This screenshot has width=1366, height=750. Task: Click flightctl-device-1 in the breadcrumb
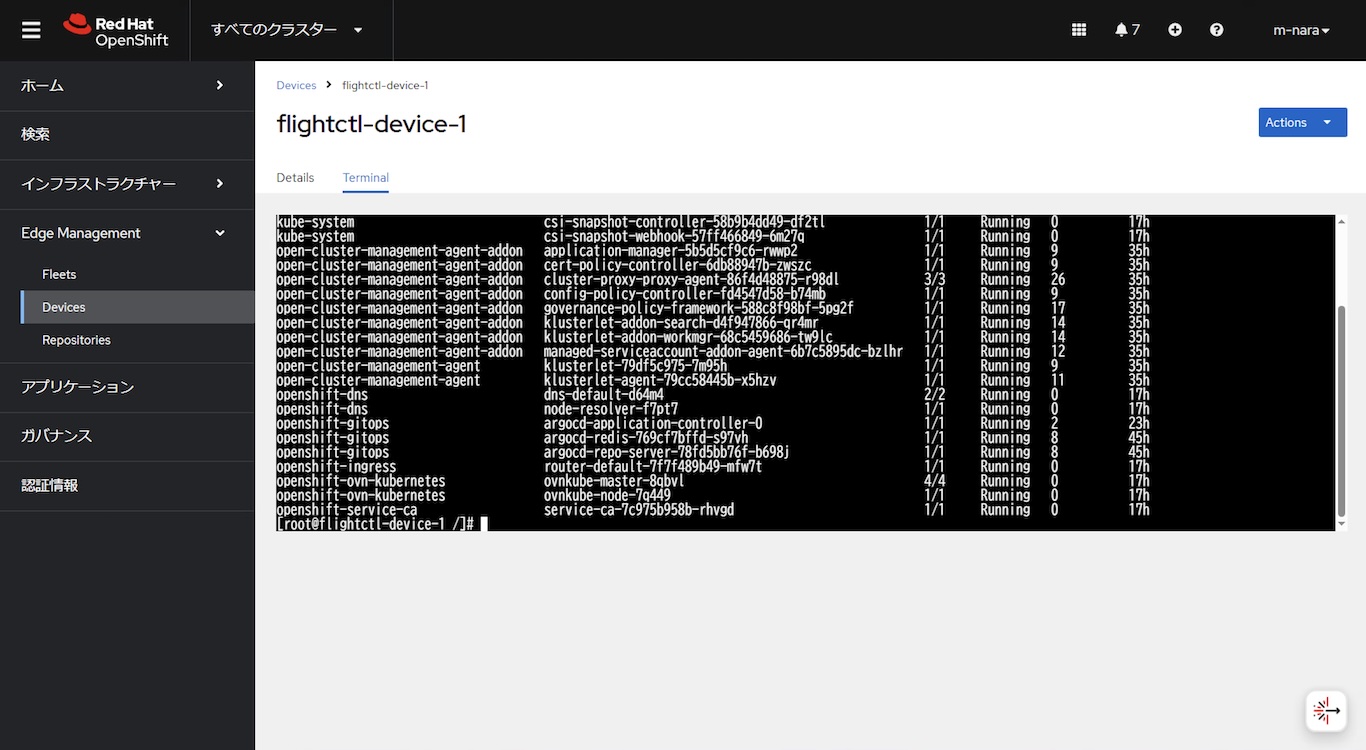pyautogui.click(x=385, y=85)
